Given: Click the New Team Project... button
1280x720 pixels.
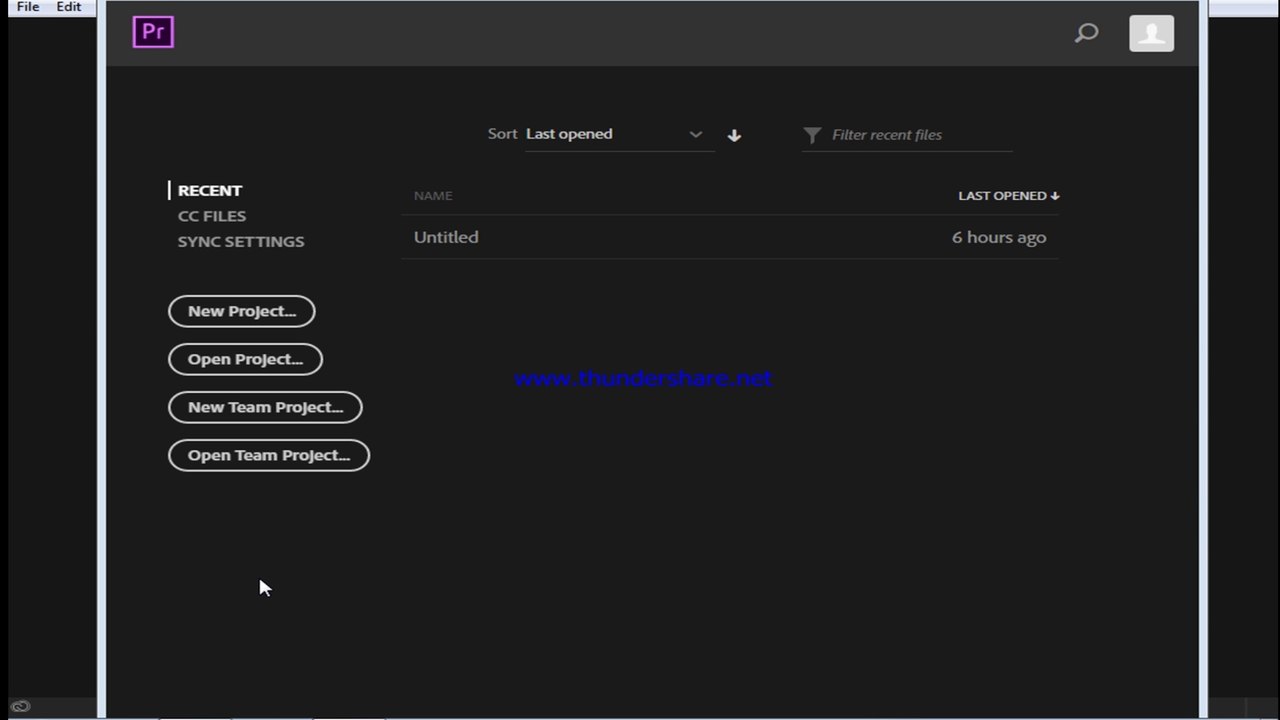Looking at the screenshot, I should pos(265,407).
